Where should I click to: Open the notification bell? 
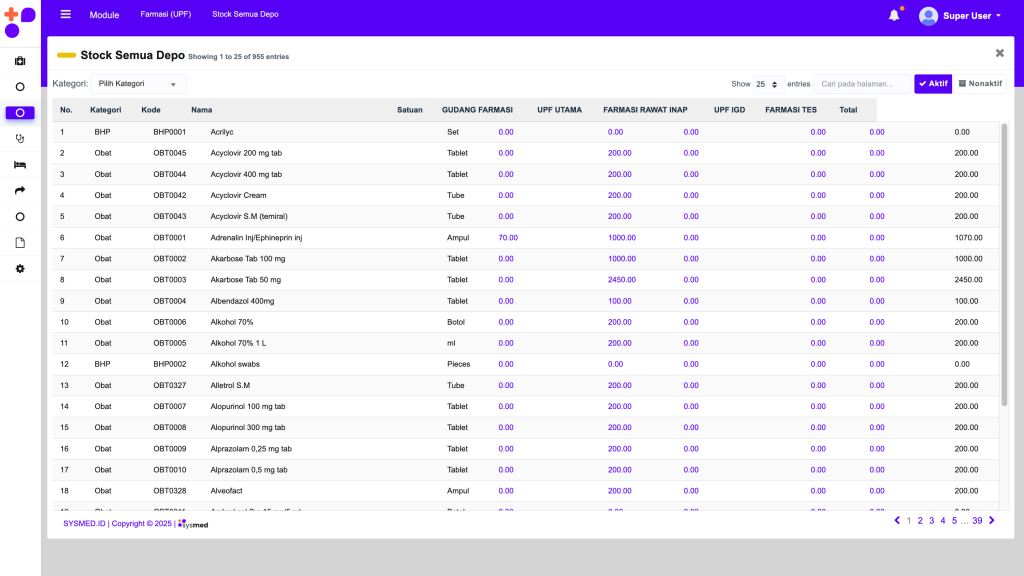pyautogui.click(x=894, y=15)
